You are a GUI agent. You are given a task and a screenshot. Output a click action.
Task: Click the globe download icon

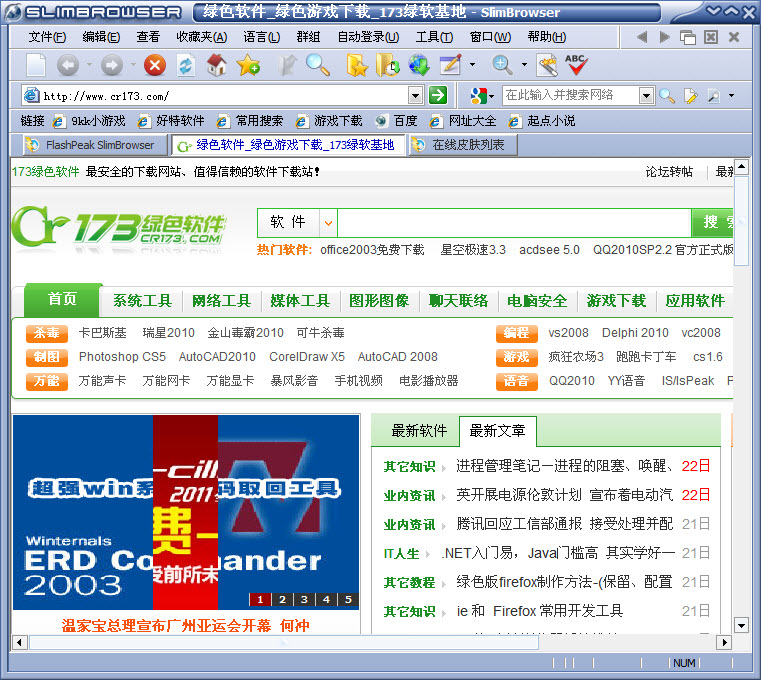(419, 65)
